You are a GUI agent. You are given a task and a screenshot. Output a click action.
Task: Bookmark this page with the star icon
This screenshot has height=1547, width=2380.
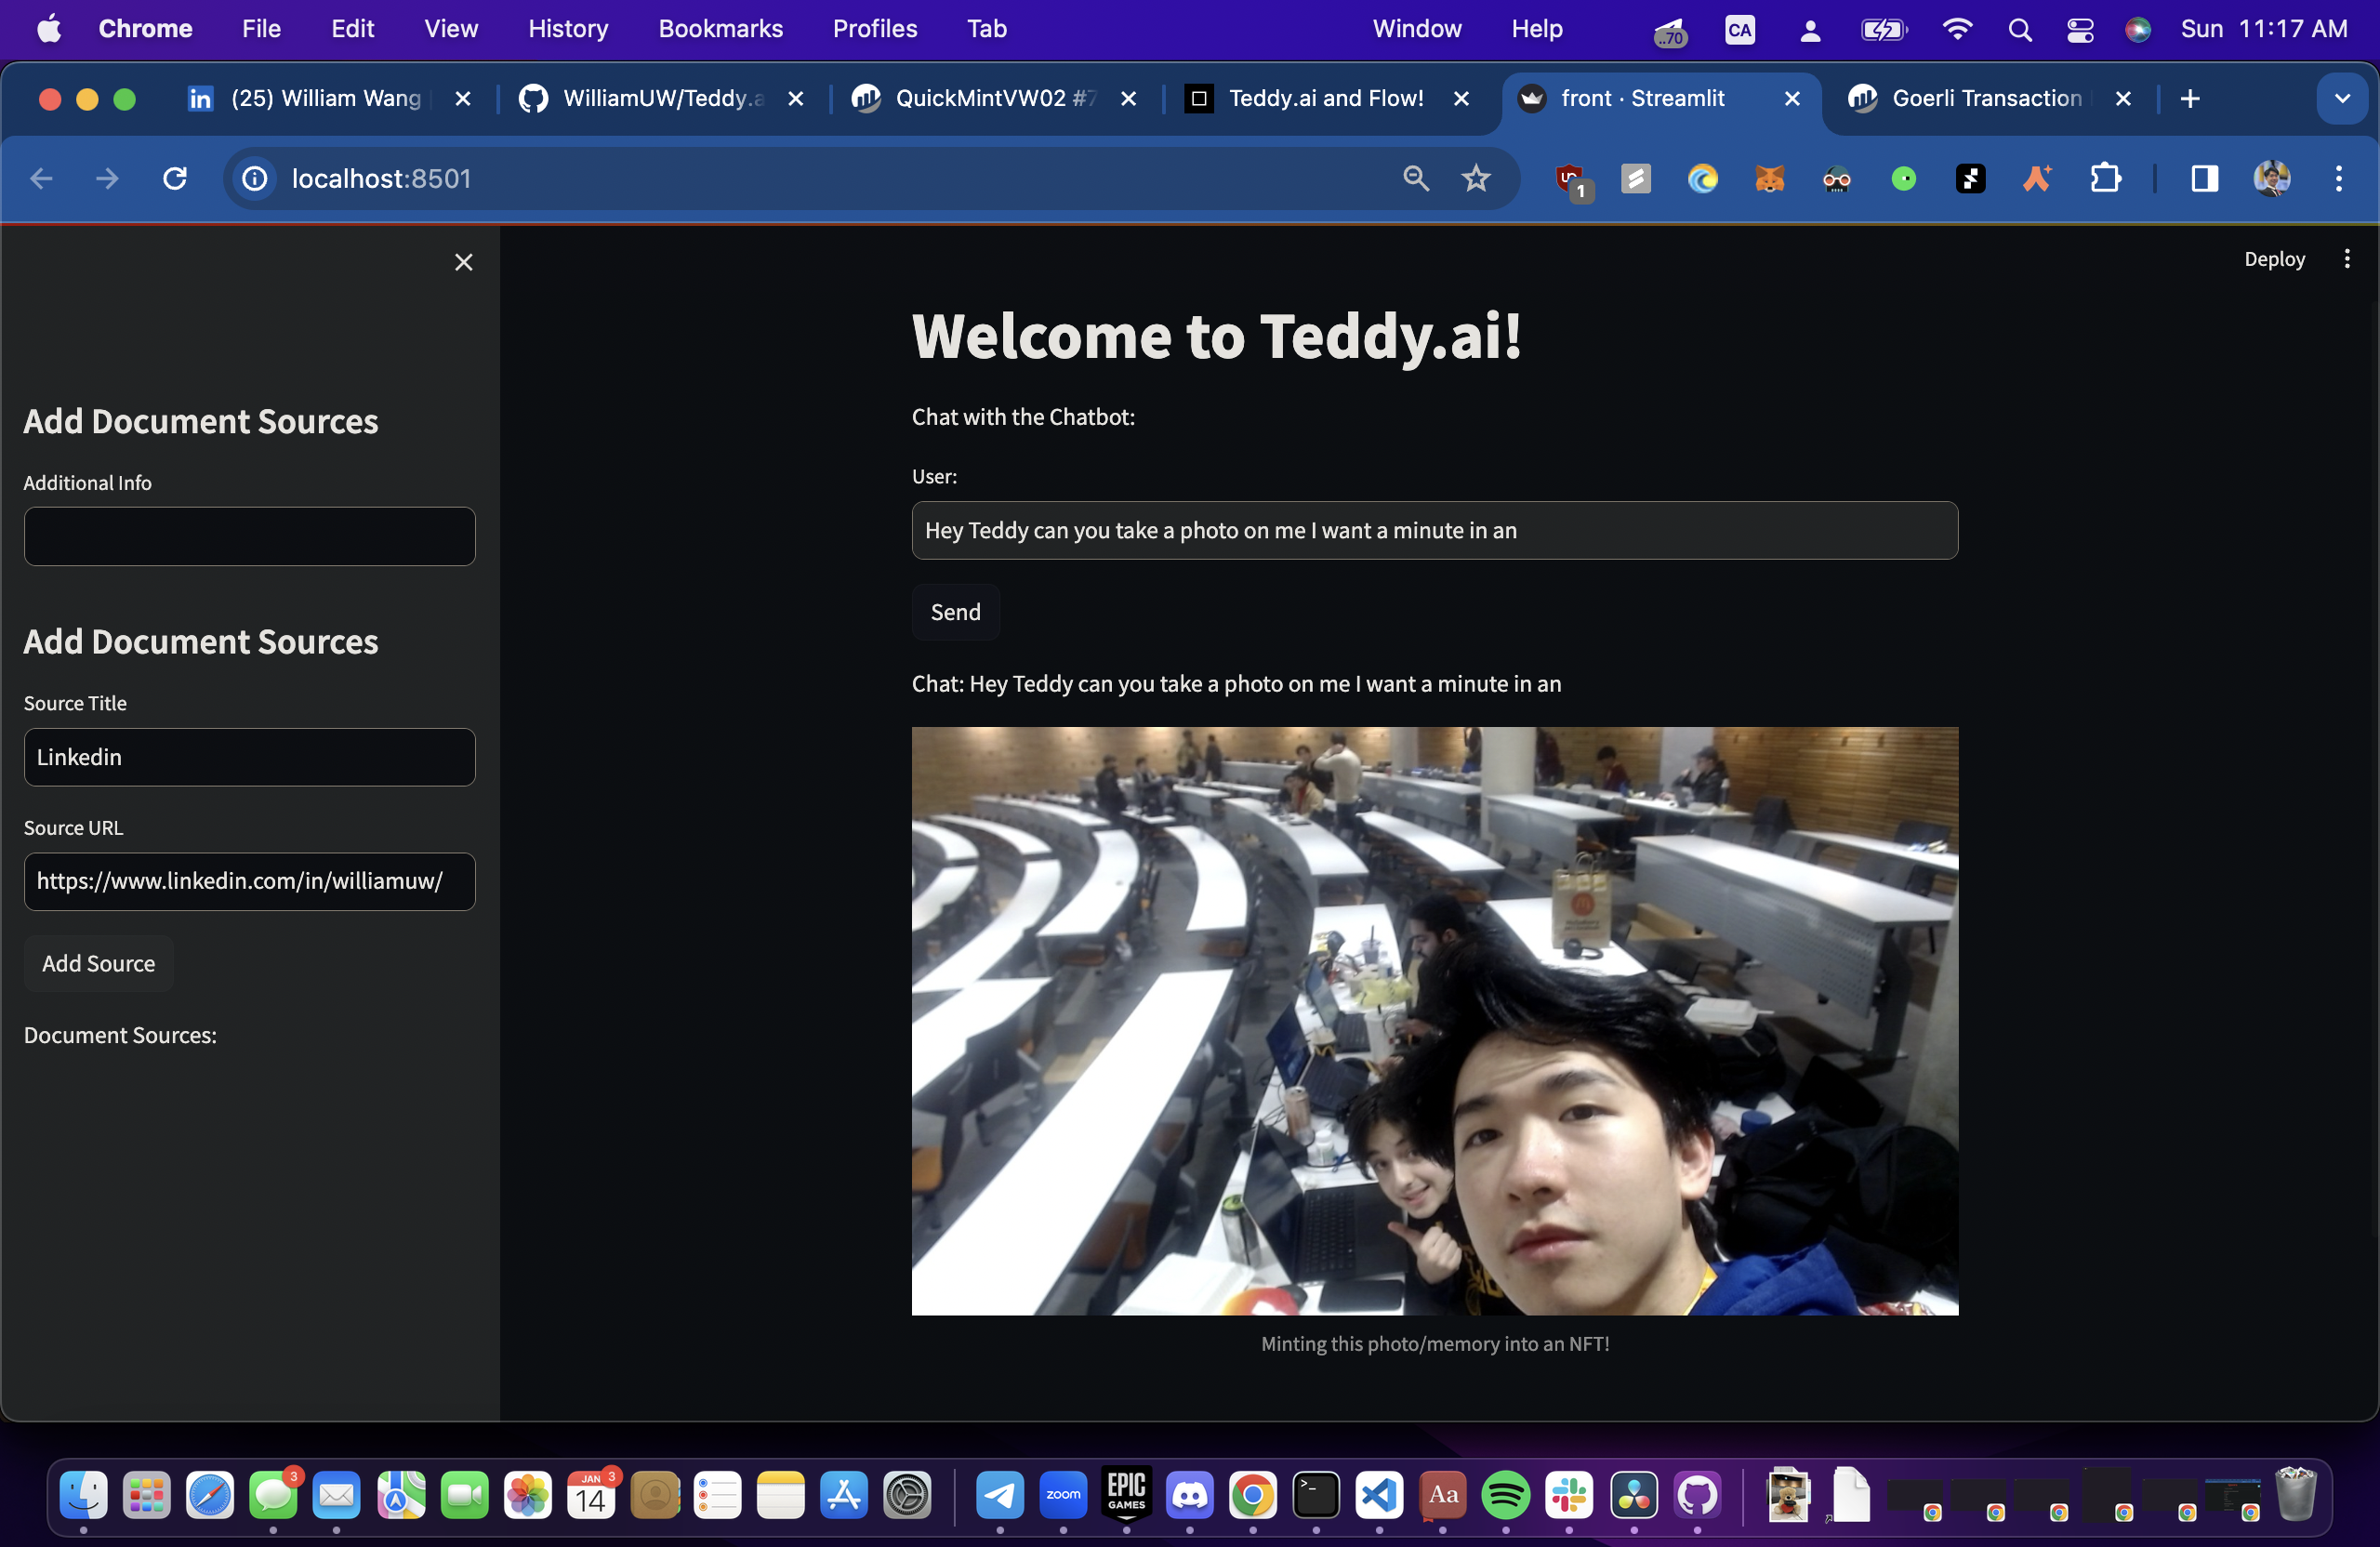(1476, 179)
